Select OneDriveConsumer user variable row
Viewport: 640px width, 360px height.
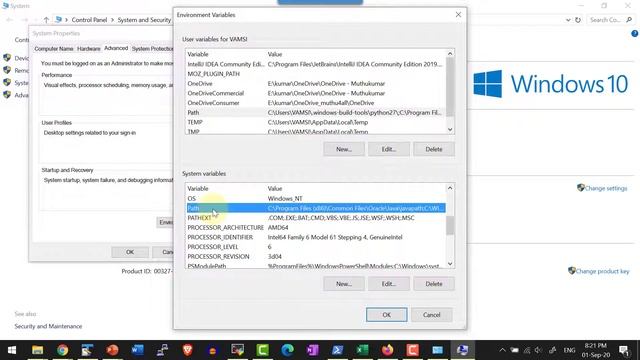pyautogui.click(x=316, y=103)
